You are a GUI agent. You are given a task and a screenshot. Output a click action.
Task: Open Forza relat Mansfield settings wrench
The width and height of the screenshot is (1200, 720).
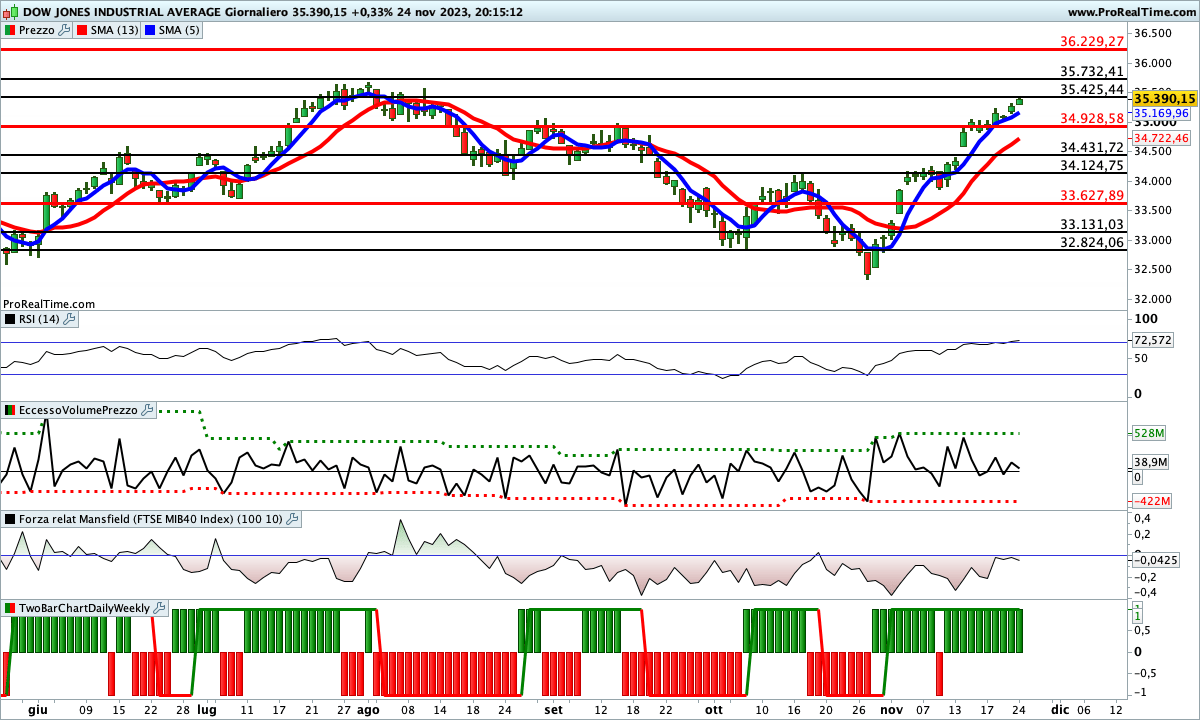[292, 519]
